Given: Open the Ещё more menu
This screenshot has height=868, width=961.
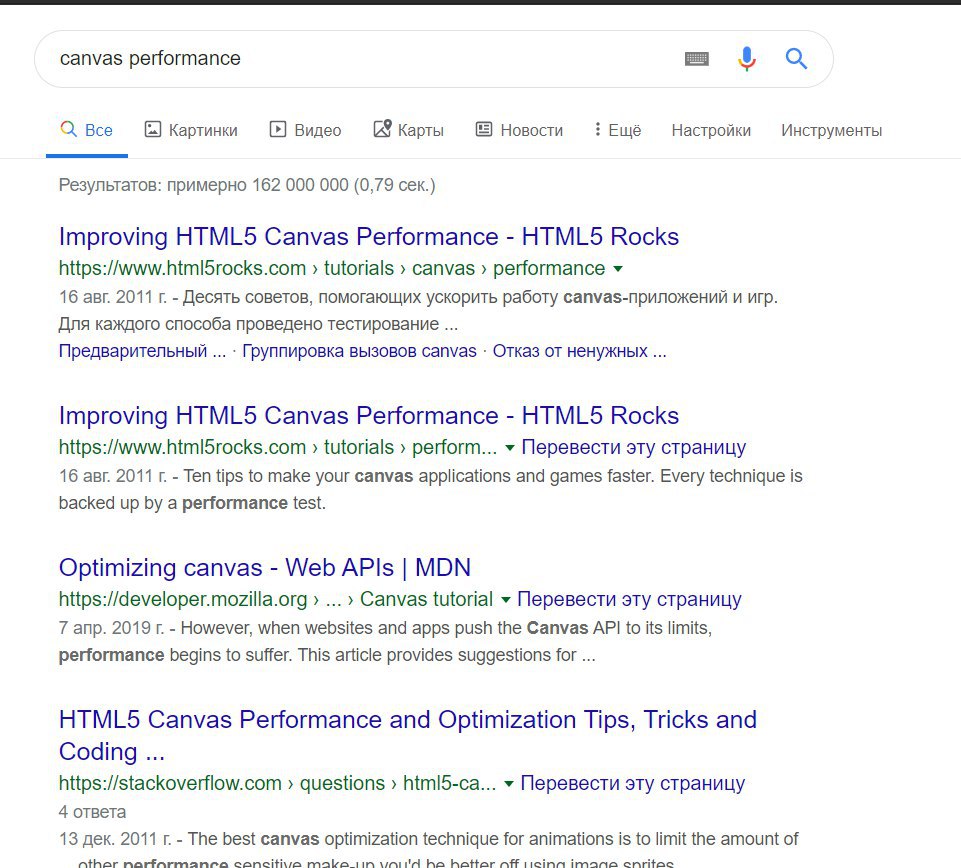Looking at the screenshot, I should coord(618,130).
